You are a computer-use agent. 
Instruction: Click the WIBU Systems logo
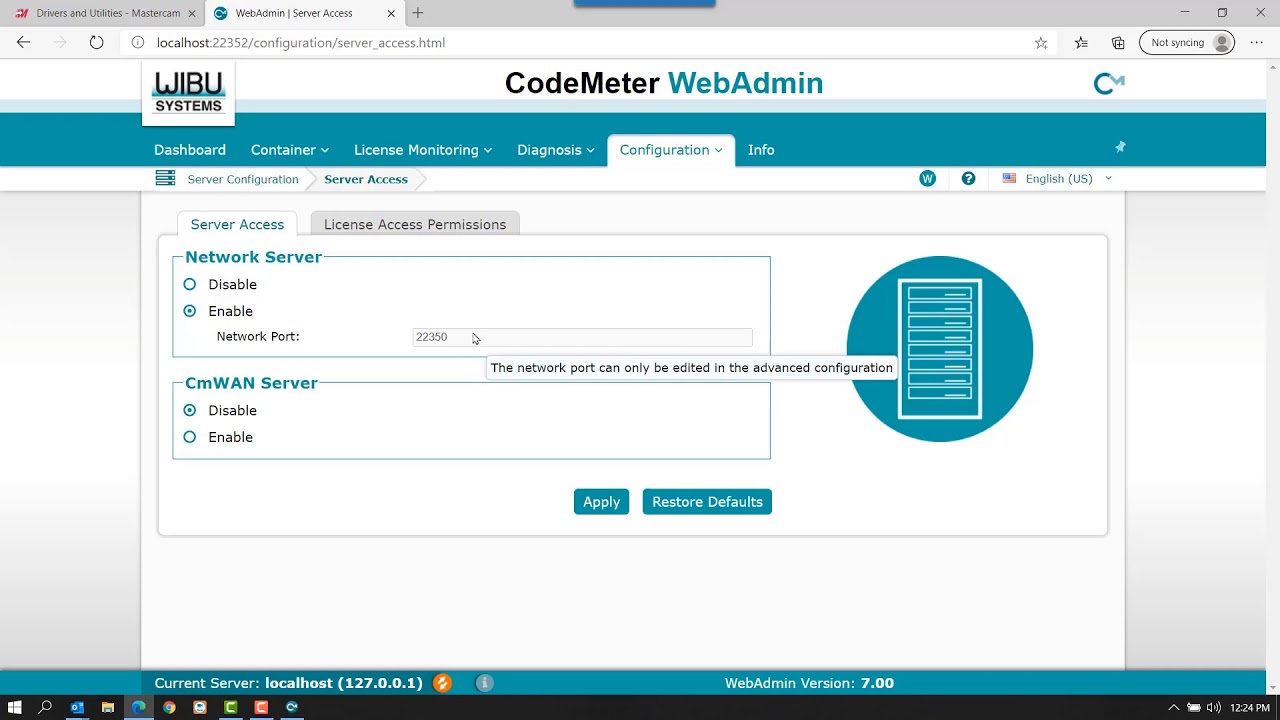click(x=188, y=93)
